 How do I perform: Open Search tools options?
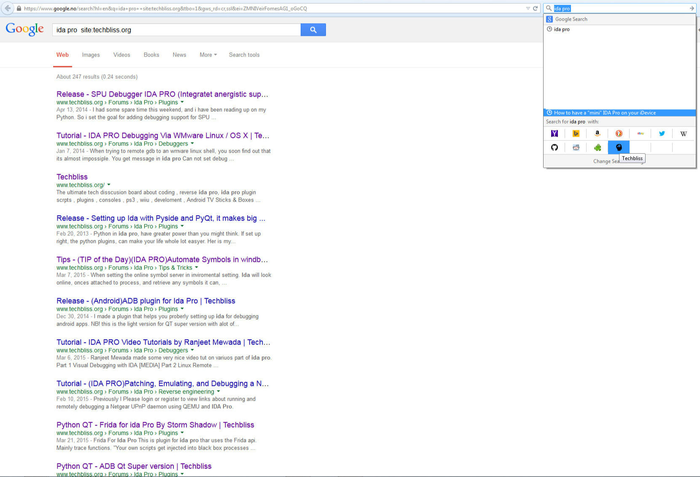[244, 55]
